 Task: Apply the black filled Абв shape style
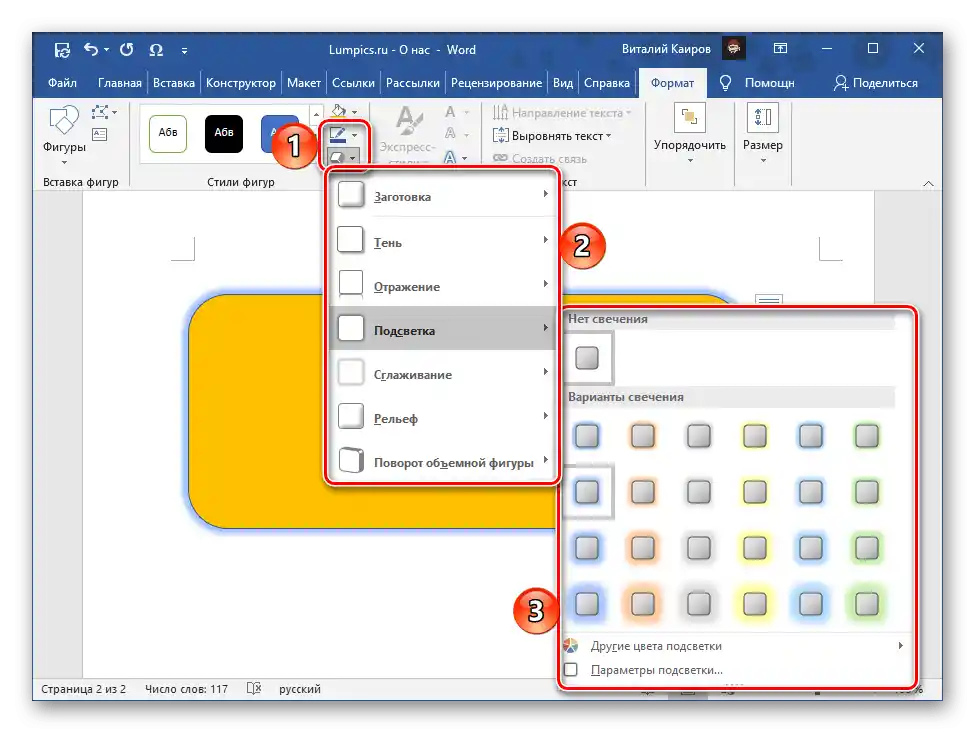click(224, 133)
